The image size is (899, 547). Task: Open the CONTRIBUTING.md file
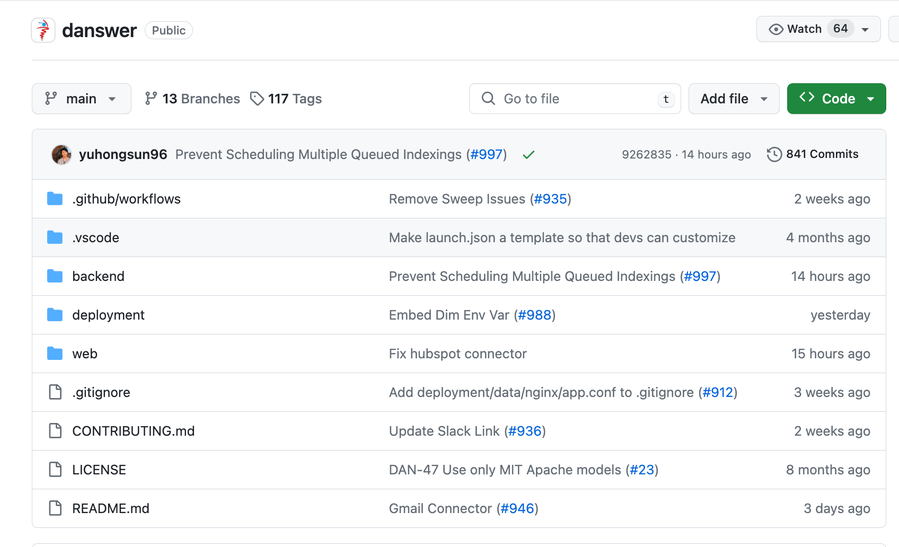(x=133, y=431)
